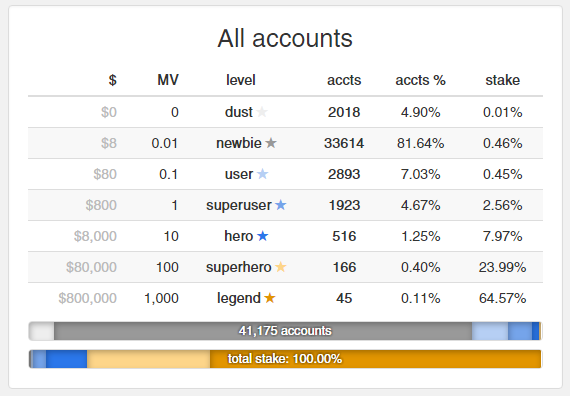The height and width of the screenshot is (396, 570).
Task: Click the '0.11%' accounts percentage
Action: pos(421,298)
